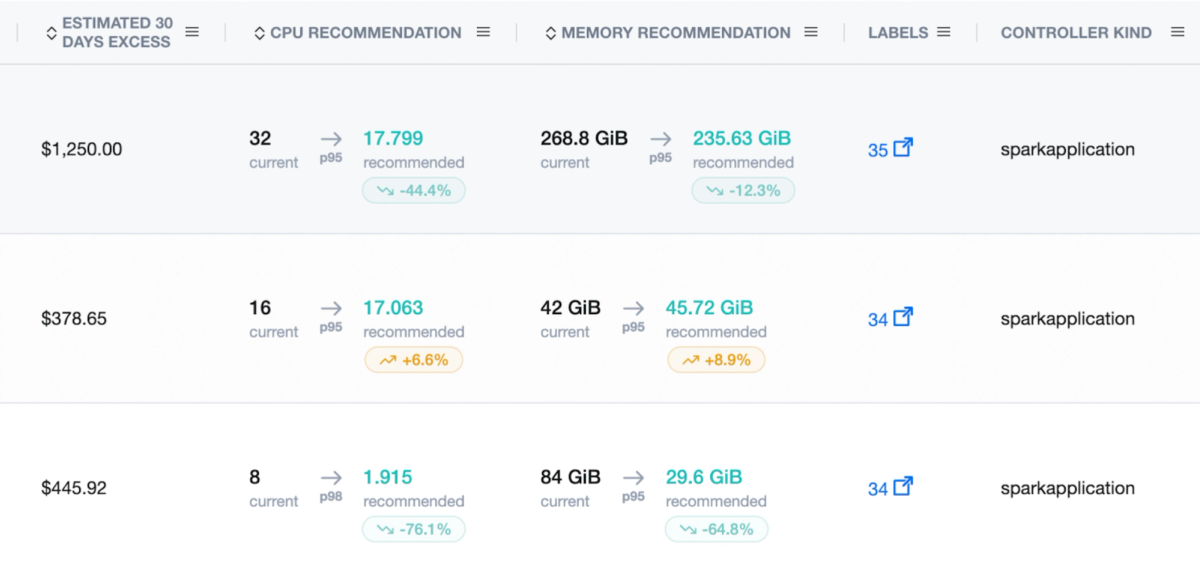Select the recommended CPU value 17.063
This screenshot has height=565, width=1200.
click(393, 307)
